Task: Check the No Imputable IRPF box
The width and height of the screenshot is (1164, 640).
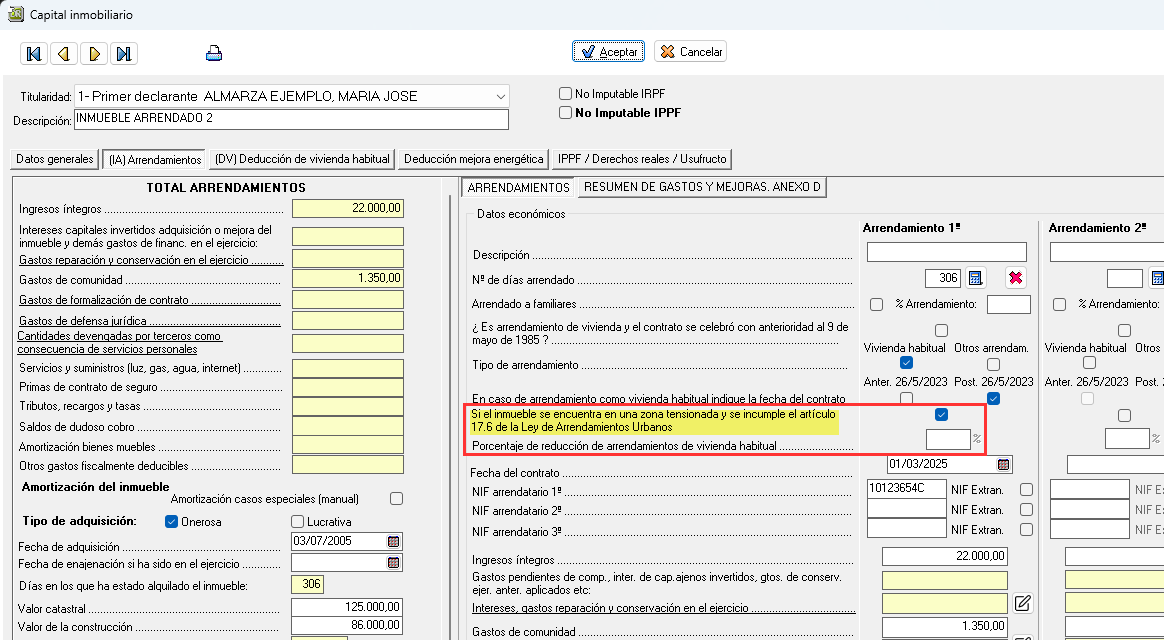Action: coord(566,94)
